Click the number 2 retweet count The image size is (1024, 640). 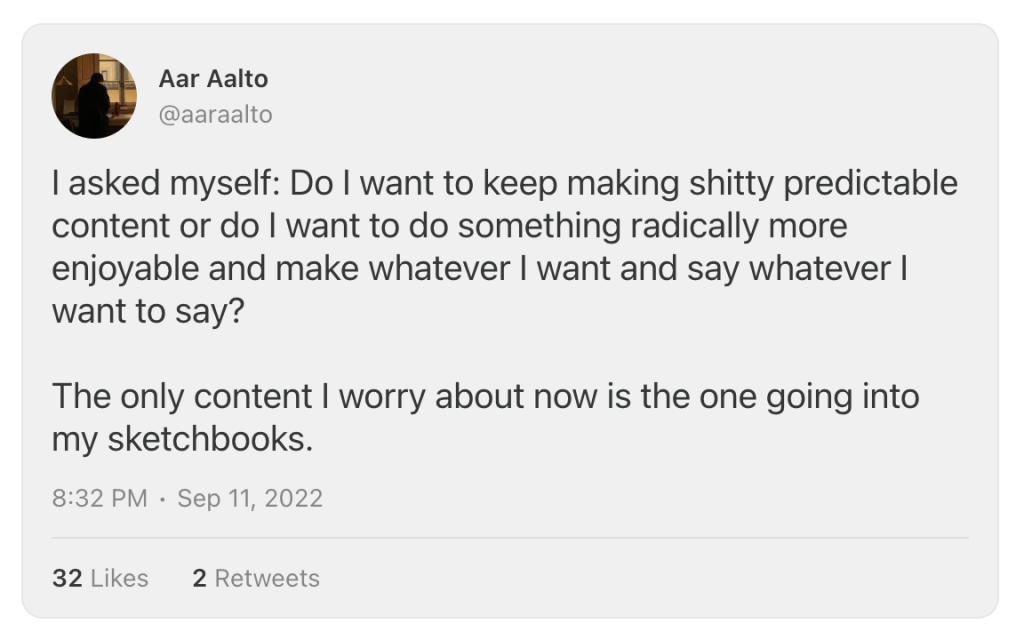[199, 578]
